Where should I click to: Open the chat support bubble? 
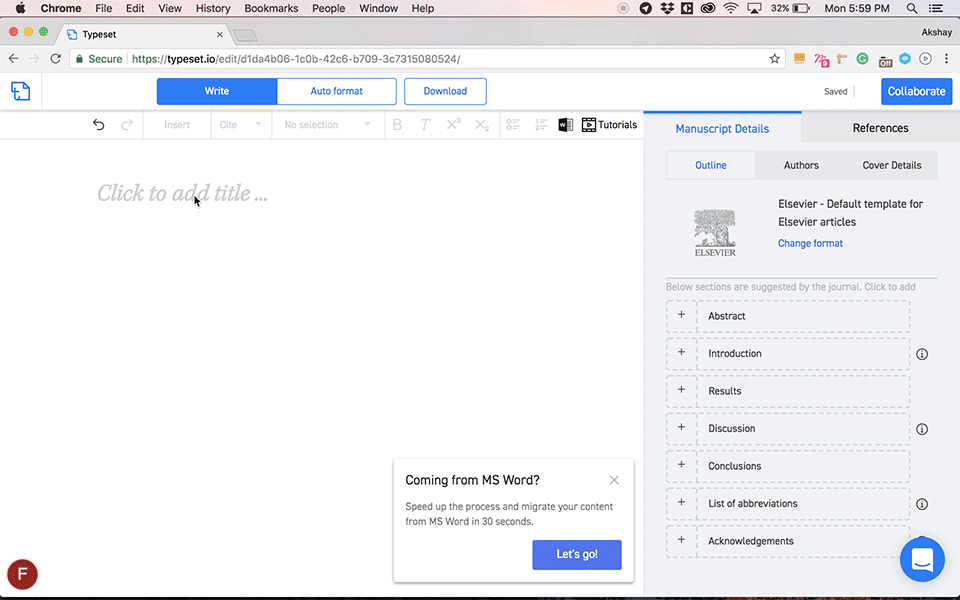pyautogui.click(x=922, y=559)
